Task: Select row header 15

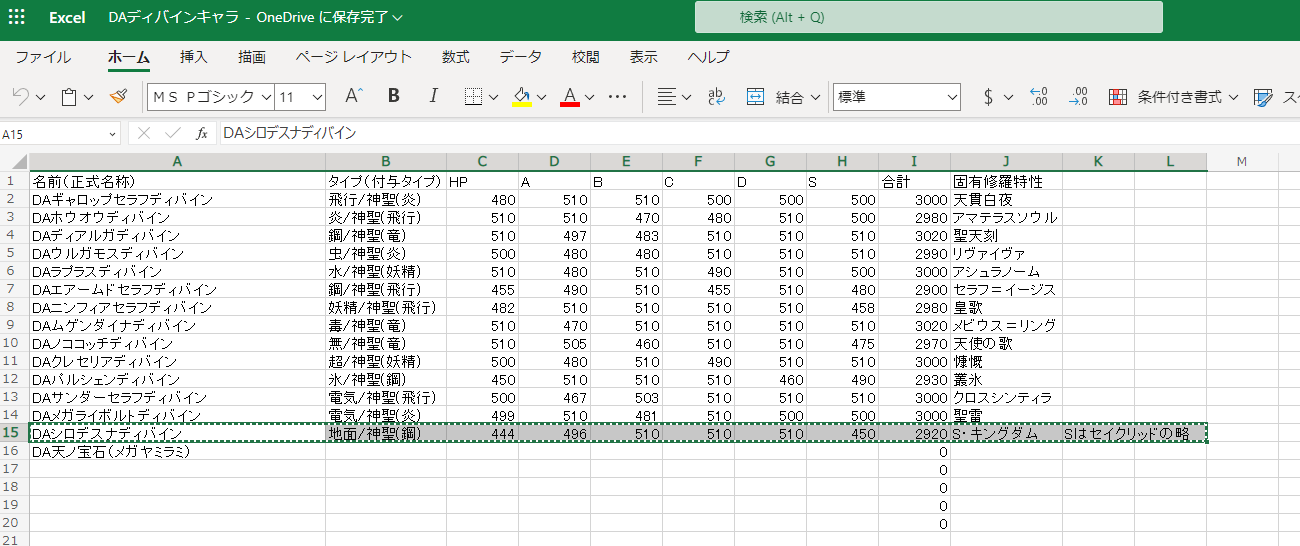Action: (x=14, y=434)
